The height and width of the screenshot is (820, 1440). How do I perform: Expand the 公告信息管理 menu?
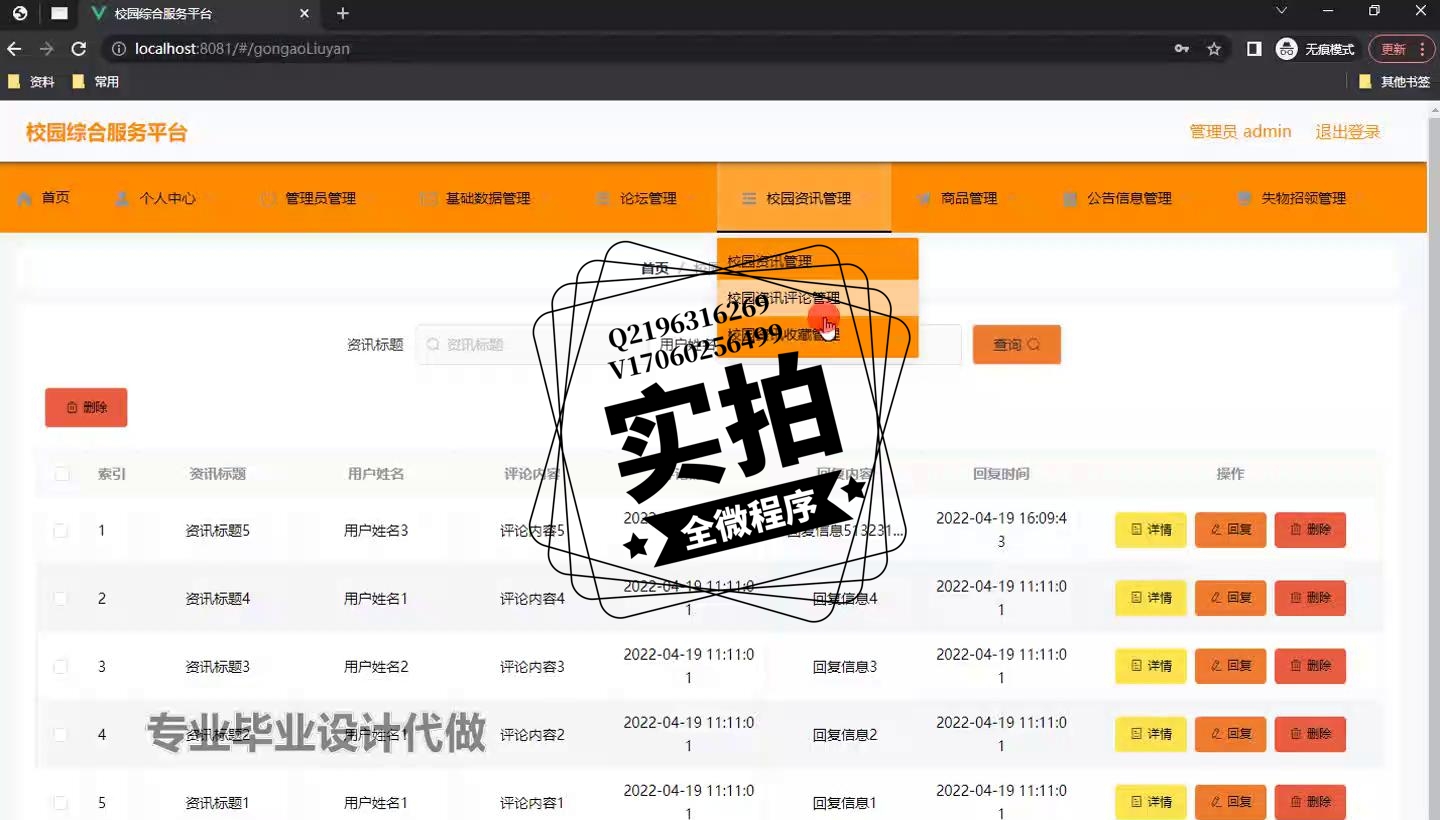point(1123,198)
